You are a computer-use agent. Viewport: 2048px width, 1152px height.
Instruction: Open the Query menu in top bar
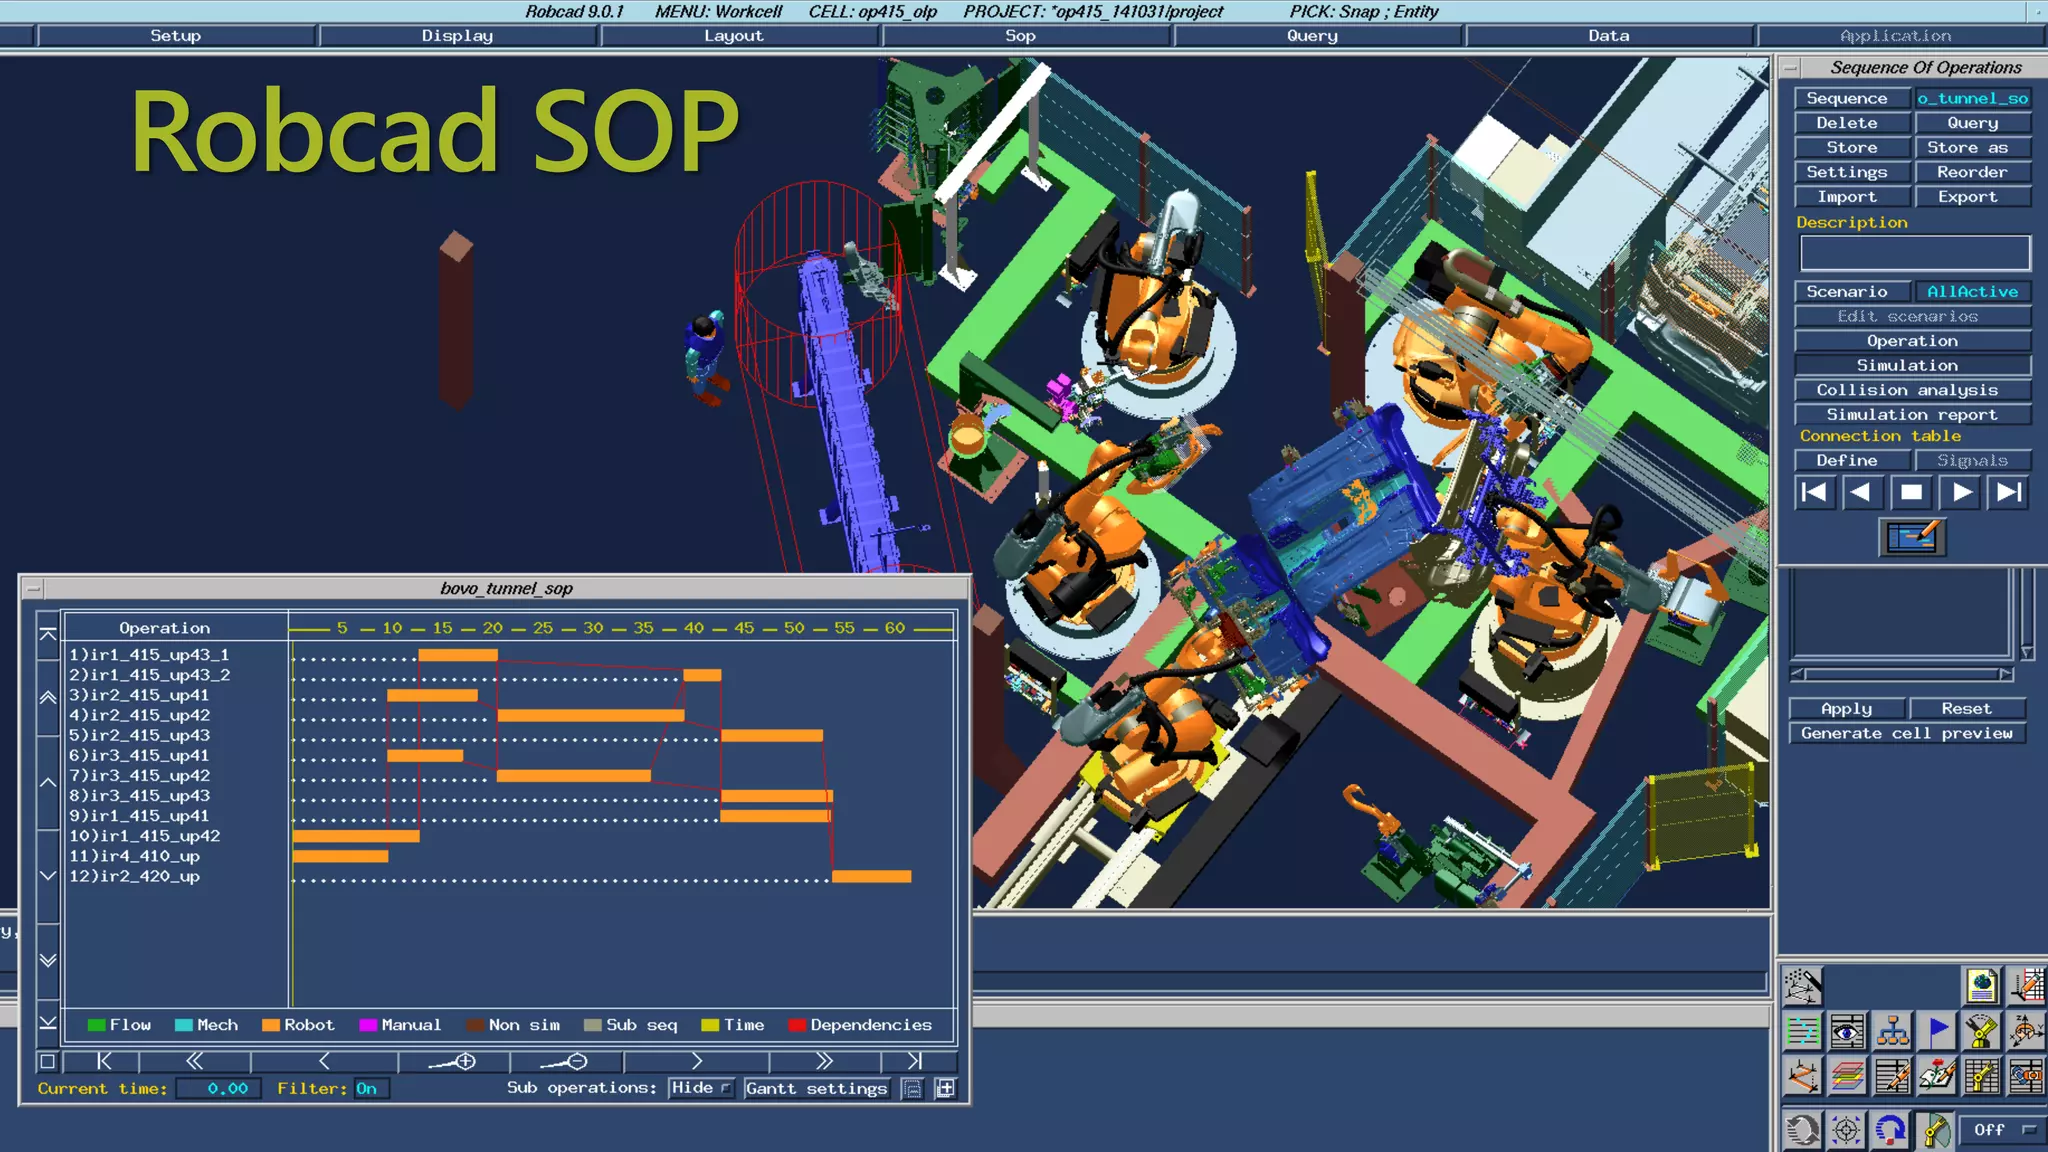coord(1312,35)
